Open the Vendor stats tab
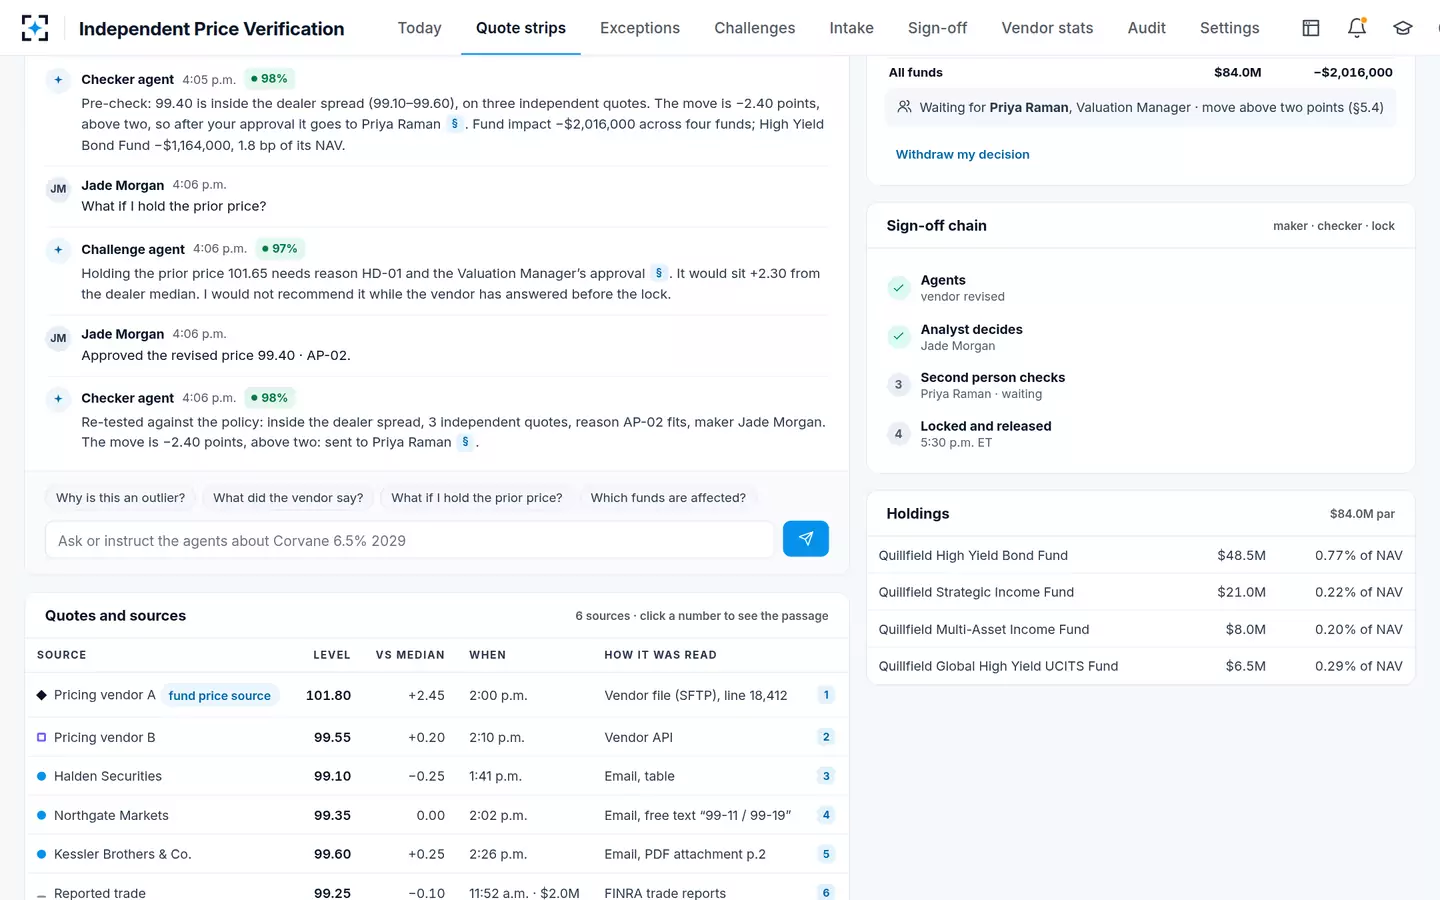 point(1047,28)
